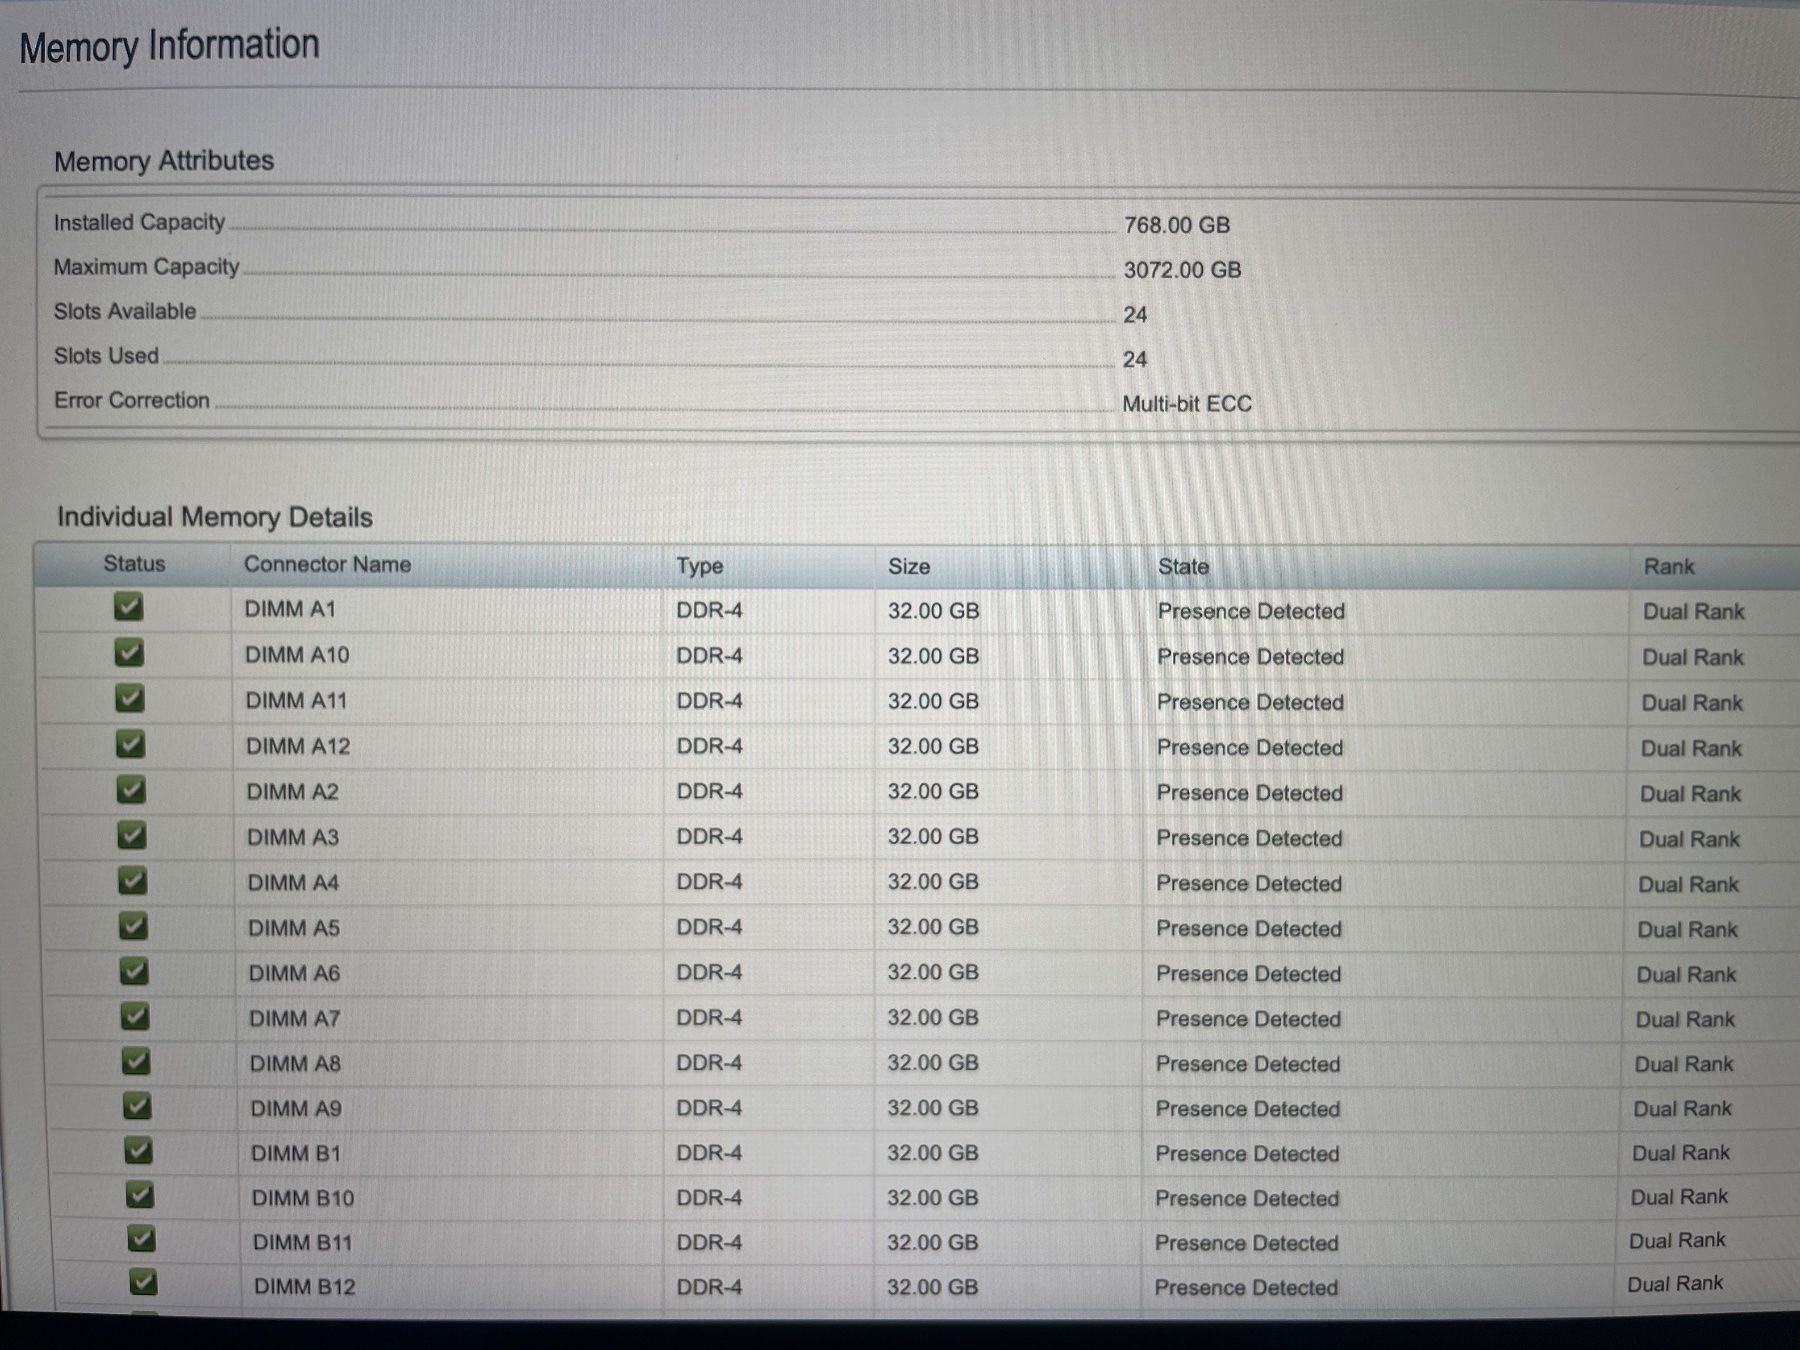Click the State column header
Screen dimensions: 1800x1350
(x=1183, y=567)
